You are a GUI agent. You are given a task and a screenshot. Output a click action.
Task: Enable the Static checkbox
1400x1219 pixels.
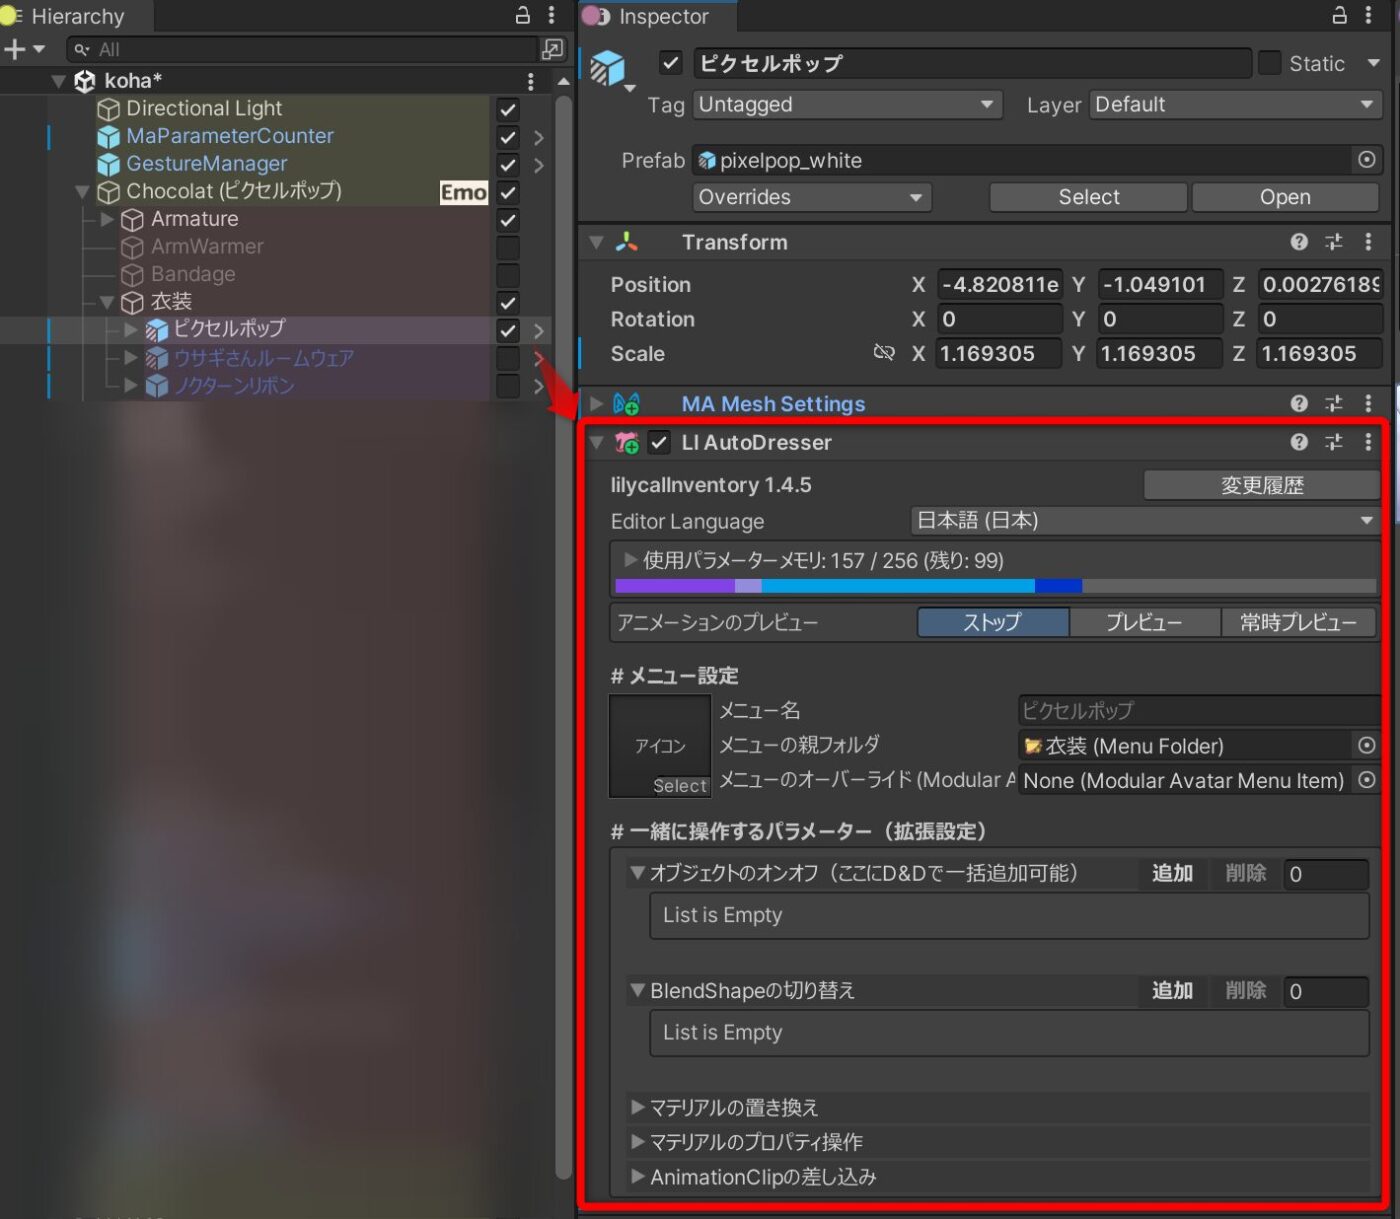(x=1268, y=63)
